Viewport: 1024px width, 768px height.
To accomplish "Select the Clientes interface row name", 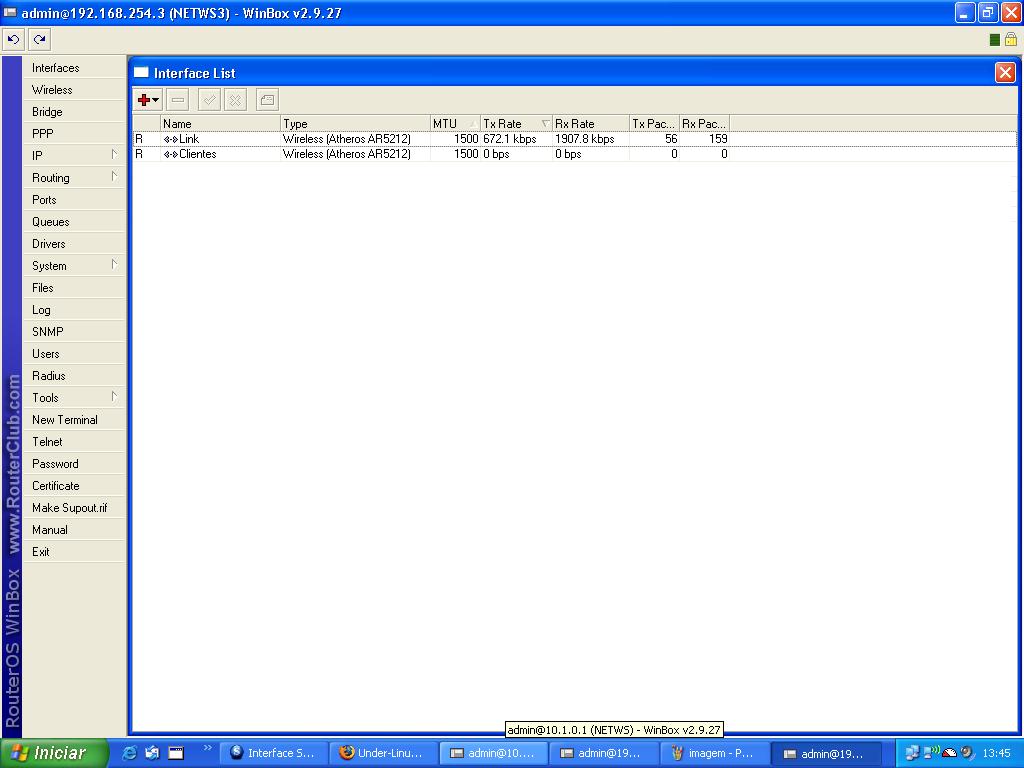I will [x=198, y=154].
